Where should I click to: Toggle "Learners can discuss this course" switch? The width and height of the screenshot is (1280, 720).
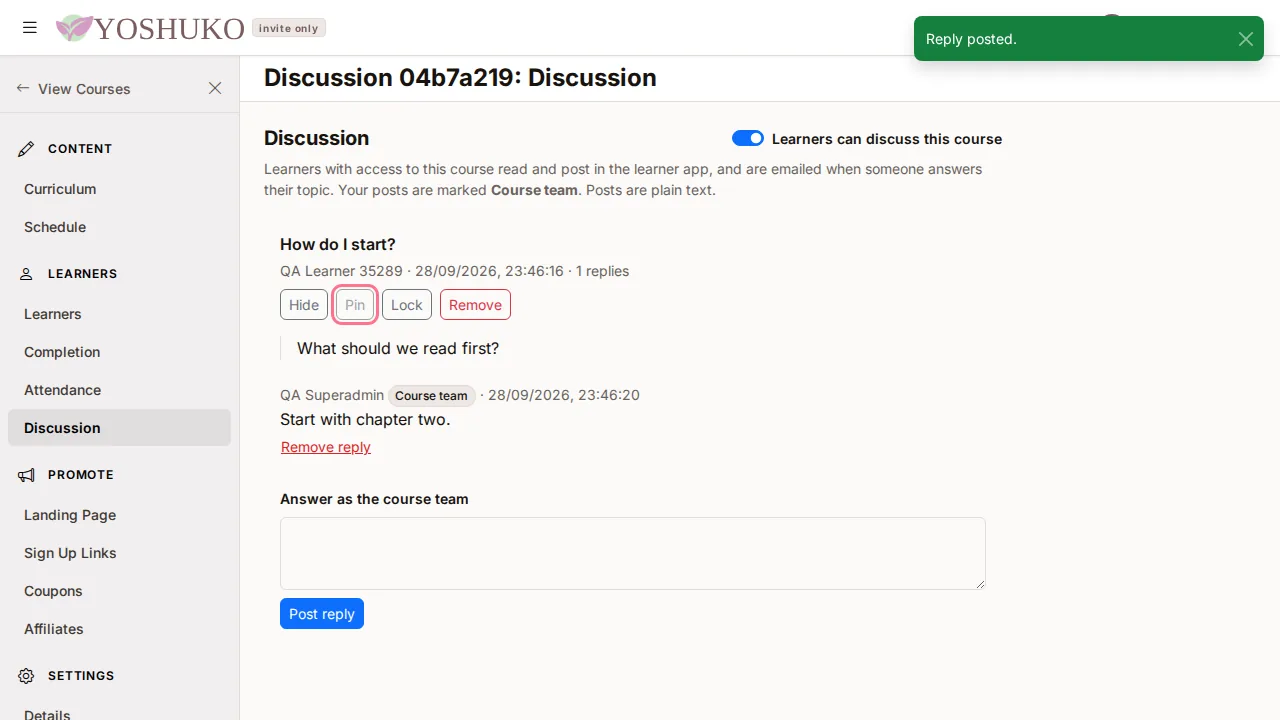[x=748, y=139]
